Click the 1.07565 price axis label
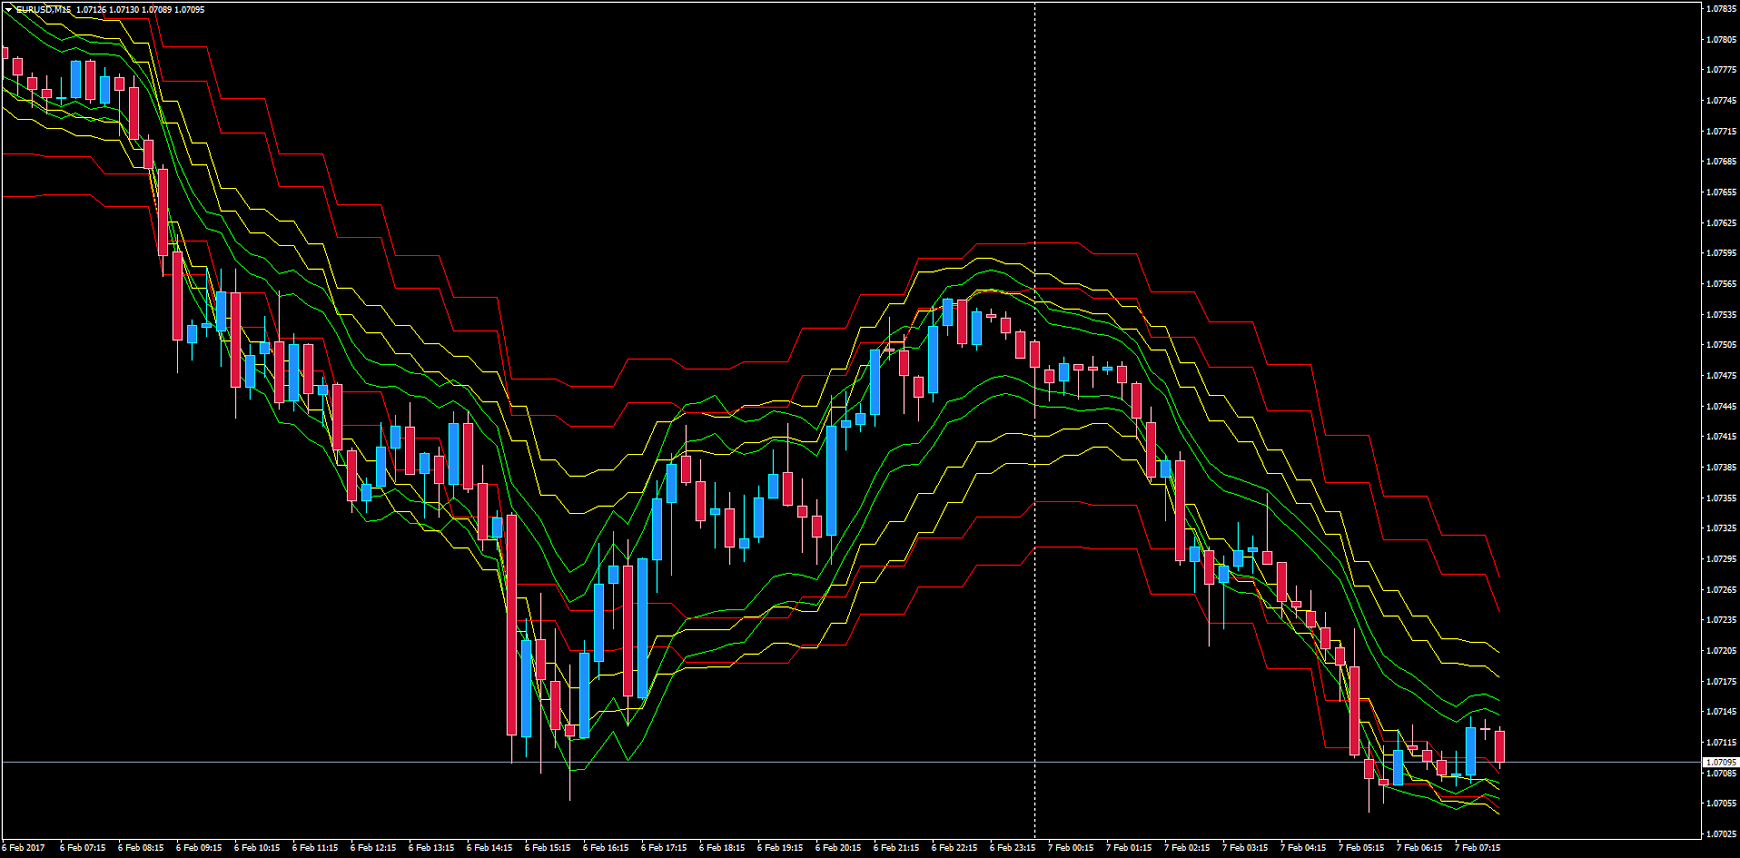 (1720, 284)
